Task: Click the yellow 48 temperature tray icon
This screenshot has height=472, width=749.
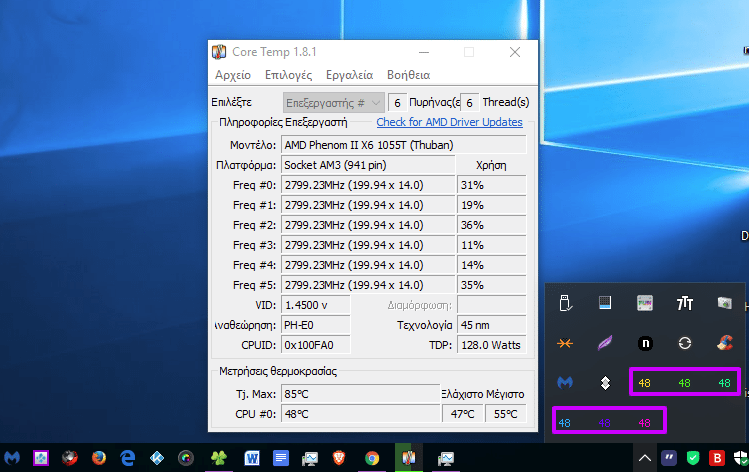Action: (x=644, y=383)
